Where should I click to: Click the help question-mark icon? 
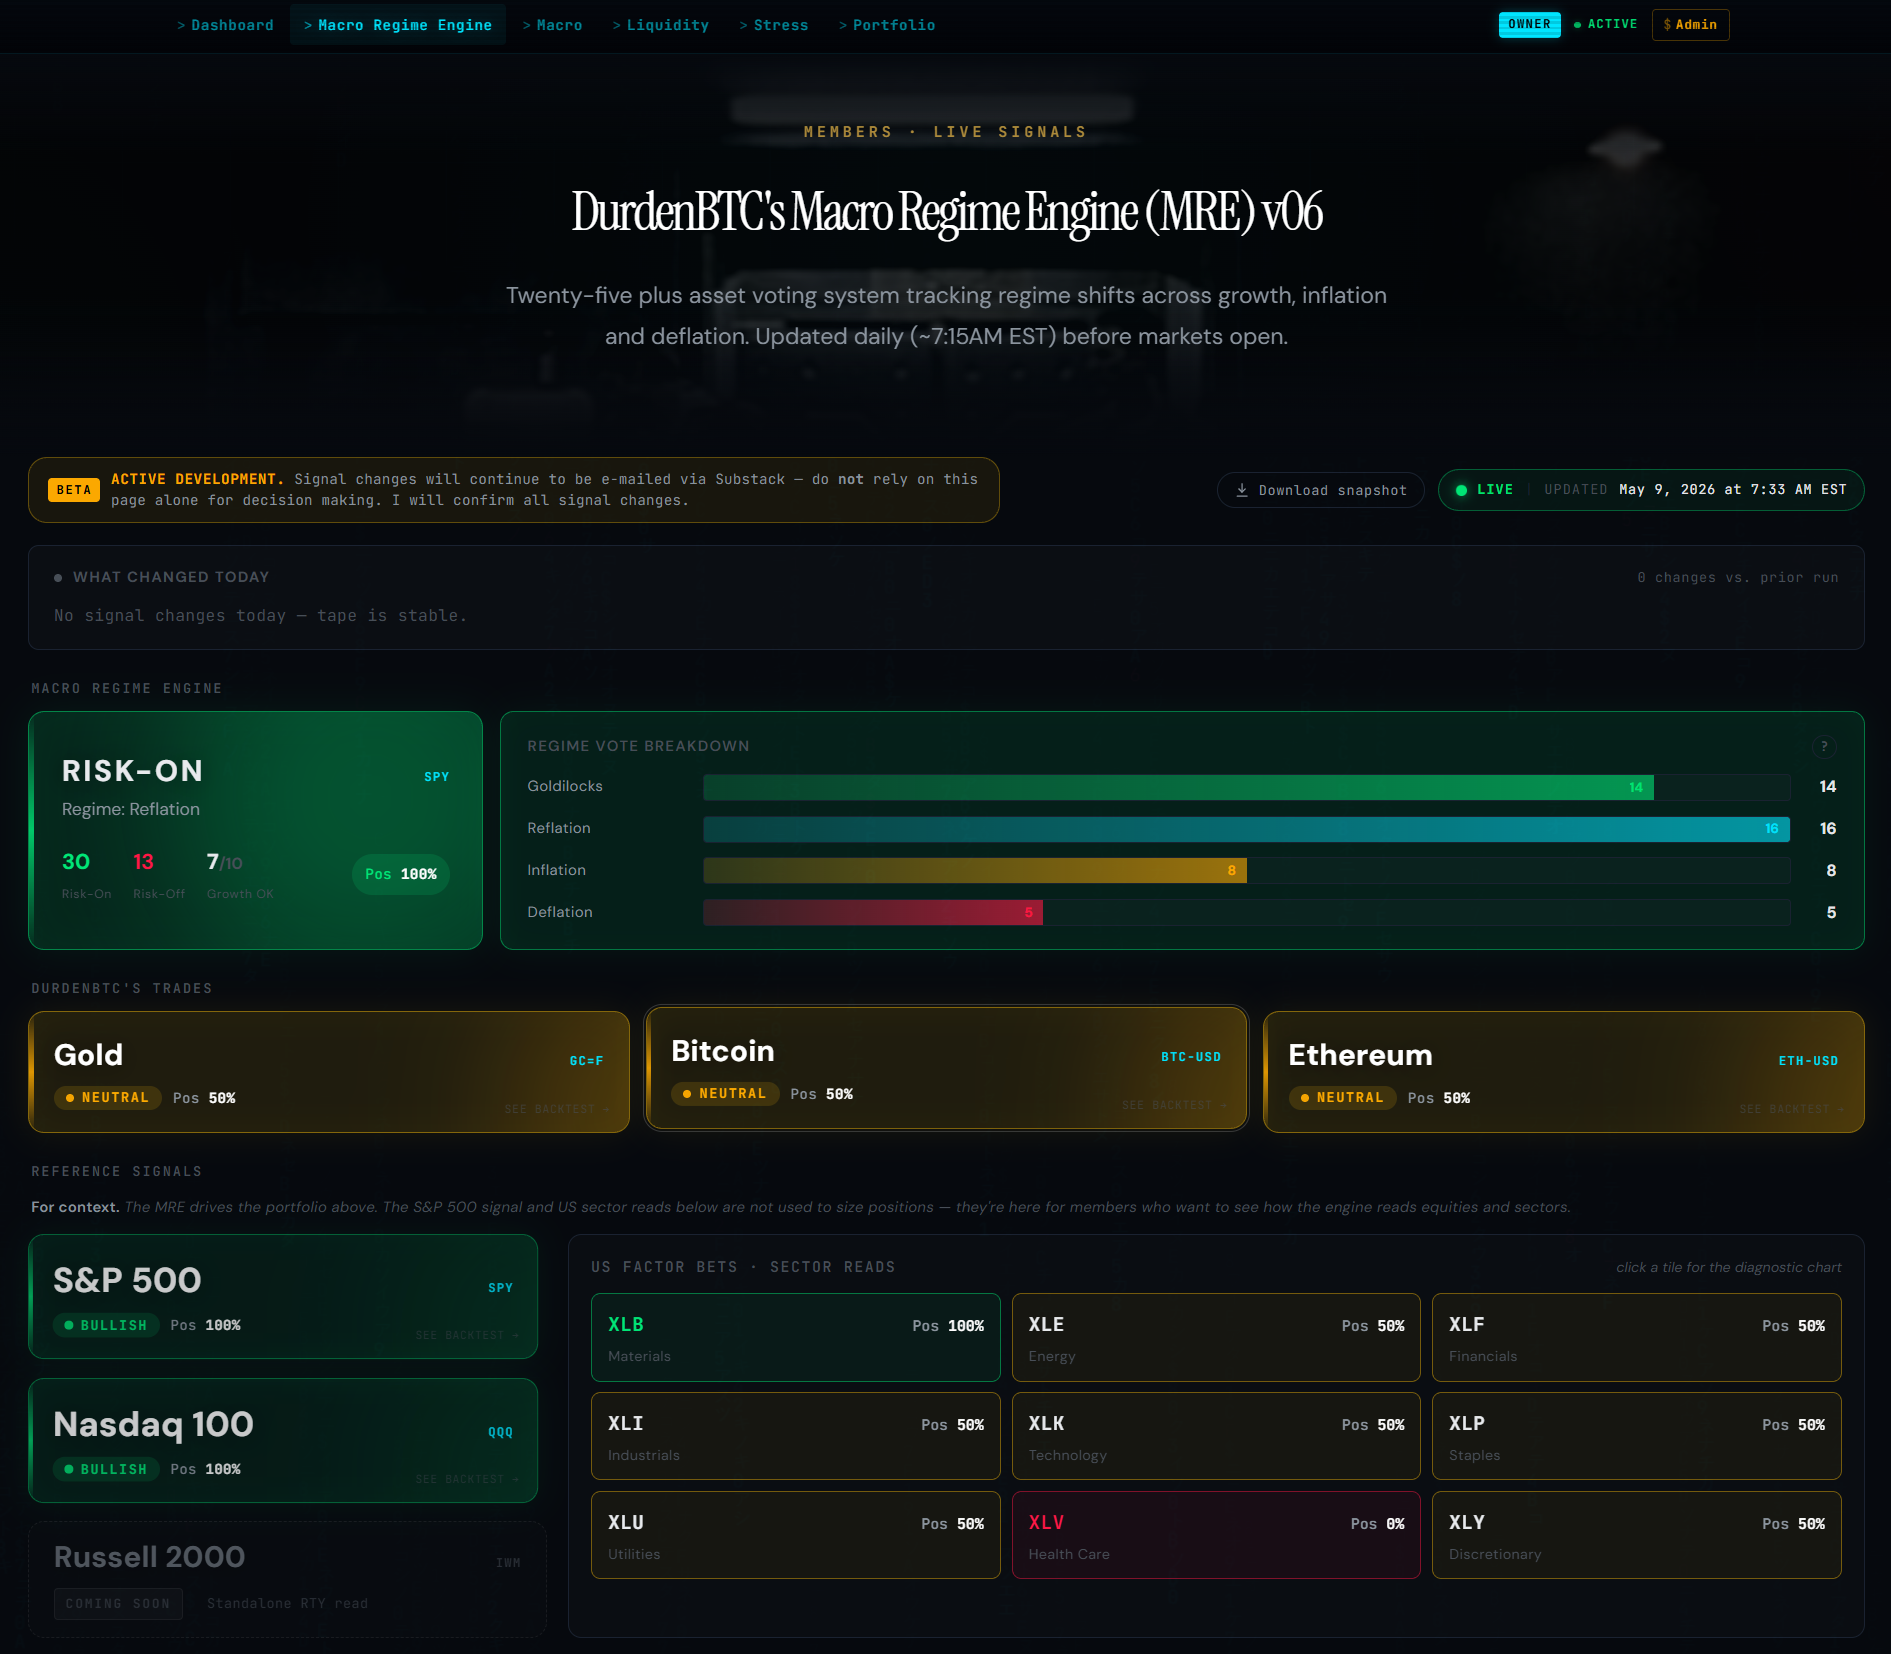(1824, 746)
